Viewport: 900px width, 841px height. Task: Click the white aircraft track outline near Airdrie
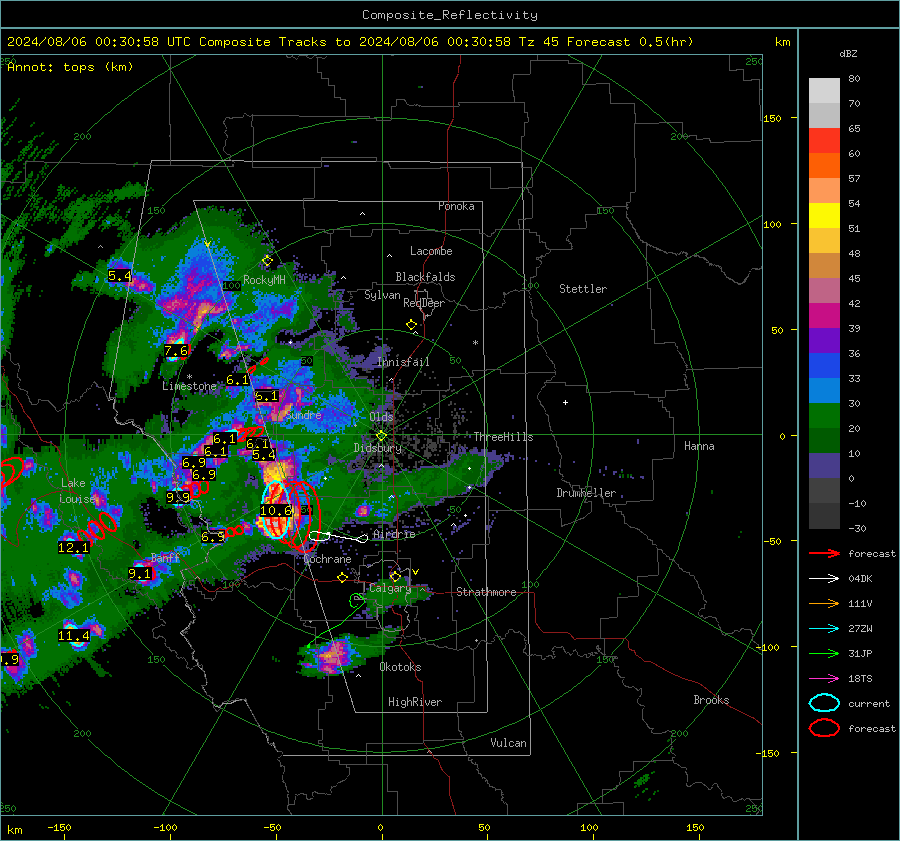pos(339,537)
